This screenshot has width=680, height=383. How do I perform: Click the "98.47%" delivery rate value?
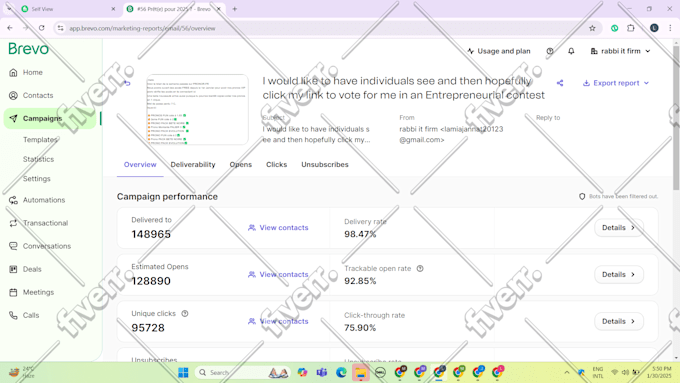click(x=360, y=234)
